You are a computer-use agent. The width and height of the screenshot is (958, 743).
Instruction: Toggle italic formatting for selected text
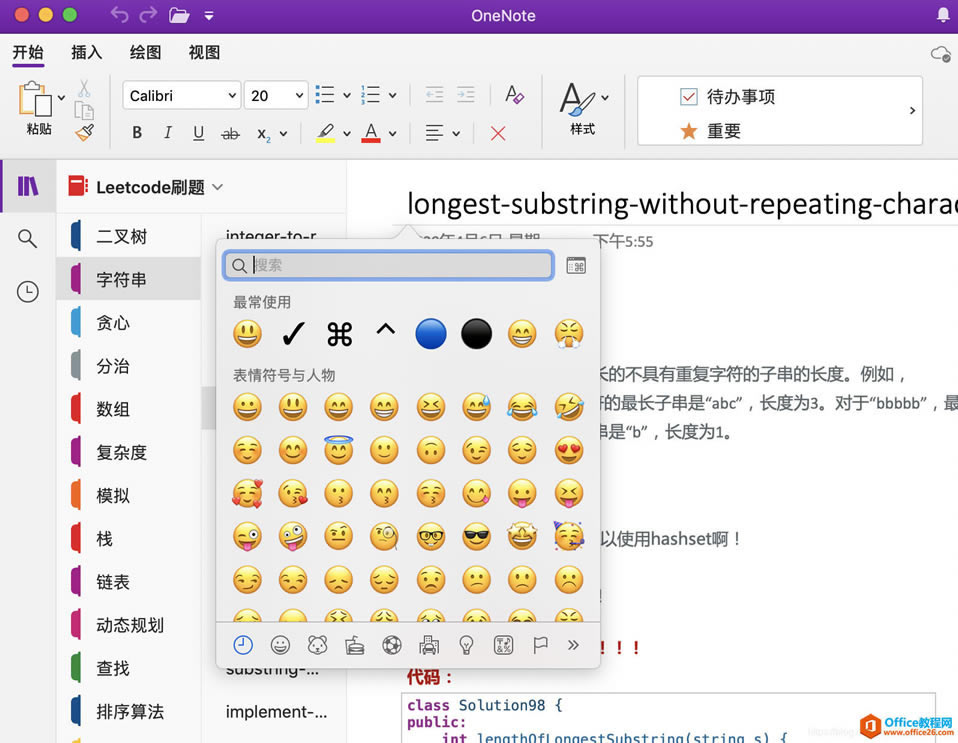[x=168, y=132]
